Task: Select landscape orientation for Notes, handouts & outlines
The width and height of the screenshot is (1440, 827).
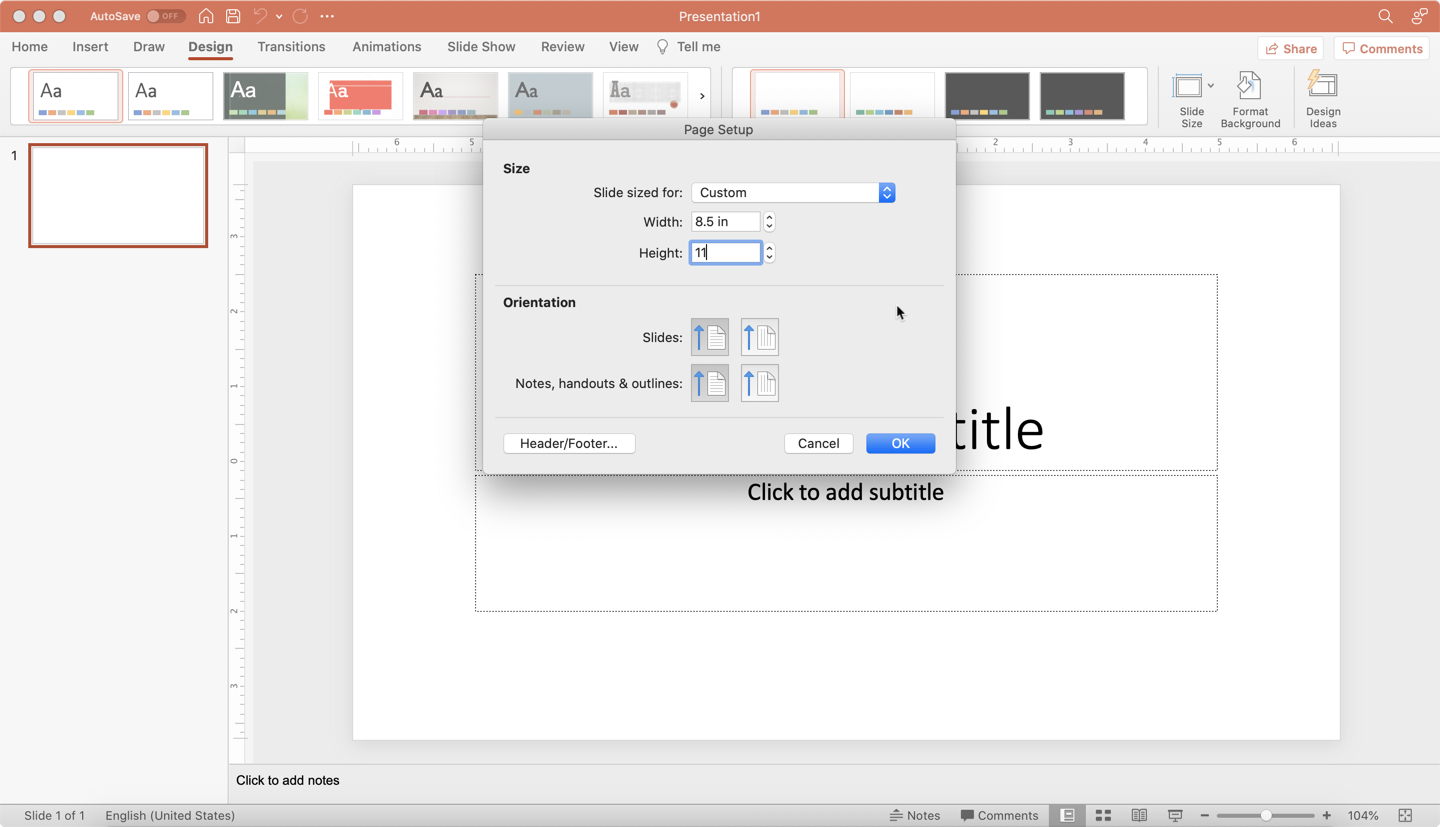Action: click(760, 383)
